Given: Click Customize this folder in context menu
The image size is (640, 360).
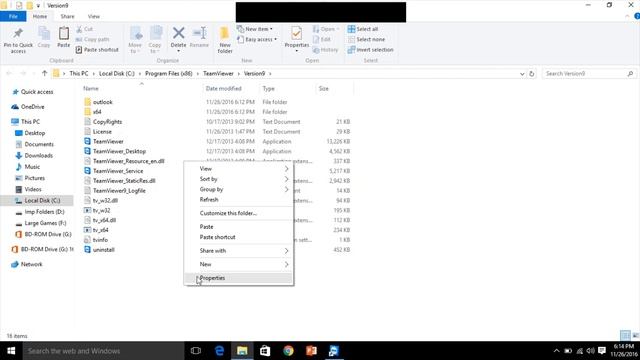Looking at the screenshot, I should (x=239, y=213).
